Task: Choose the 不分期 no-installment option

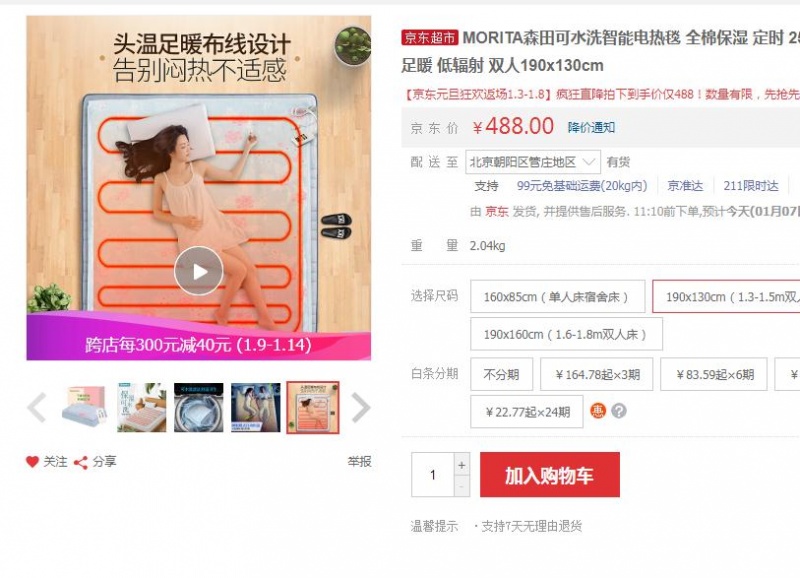Action: click(502, 374)
